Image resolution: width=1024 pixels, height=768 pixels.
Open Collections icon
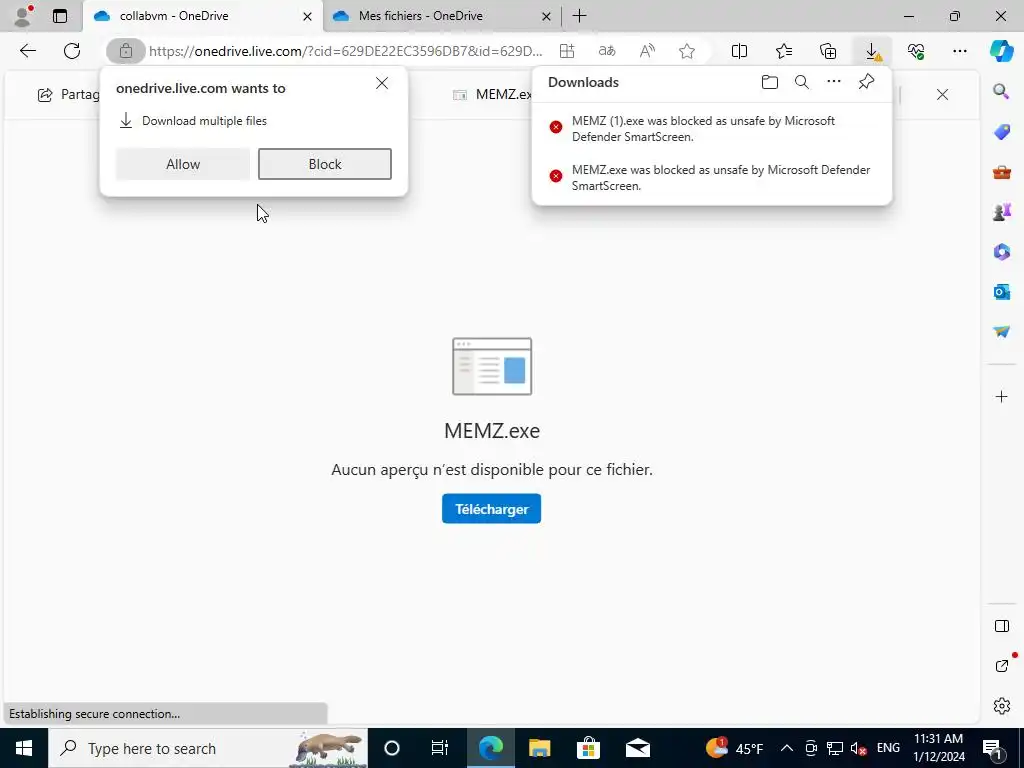[x=828, y=51]
